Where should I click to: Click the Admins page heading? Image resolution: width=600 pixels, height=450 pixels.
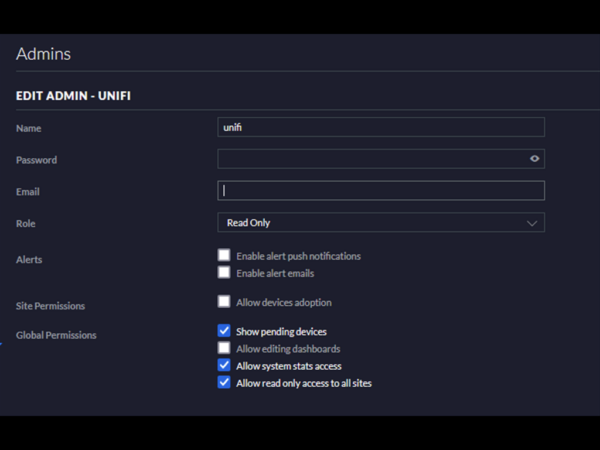point(43,54)
